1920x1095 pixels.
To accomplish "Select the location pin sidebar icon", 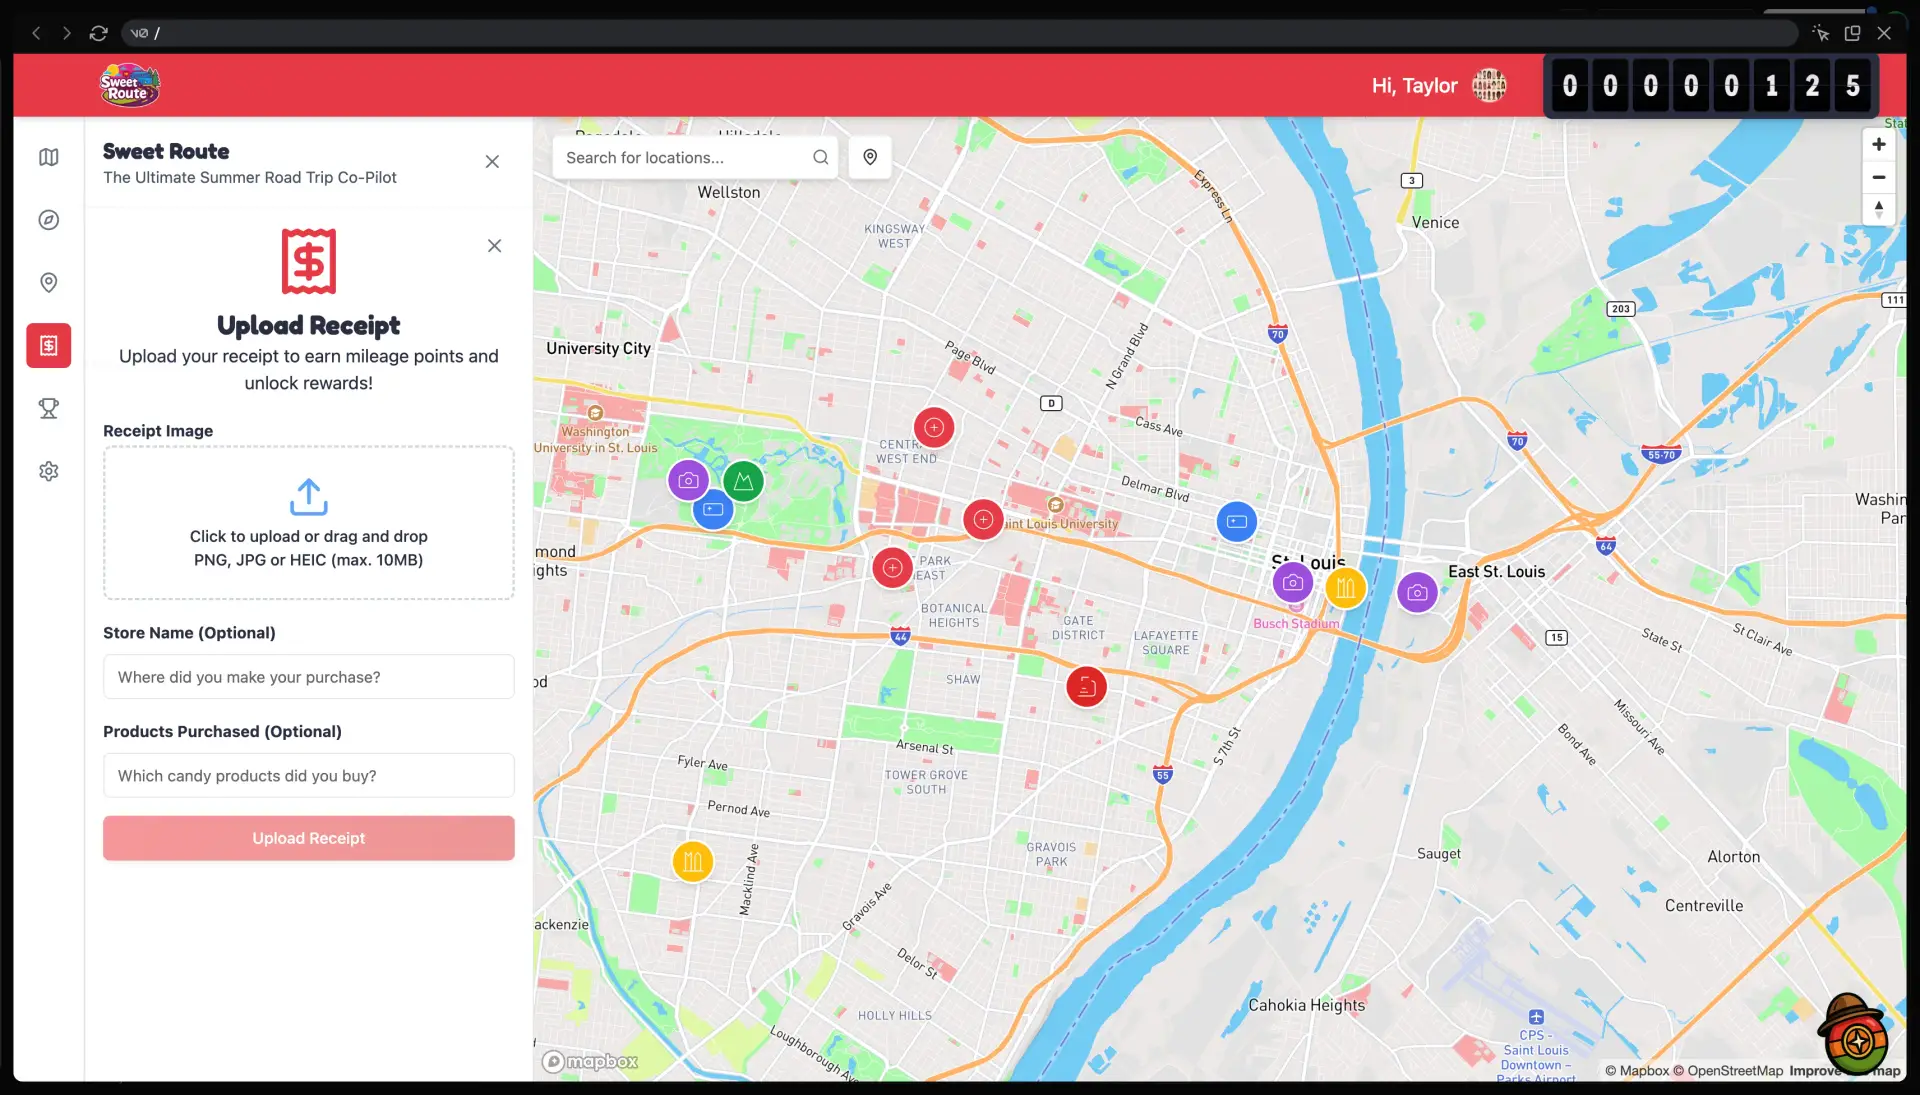I will [48, 283].
